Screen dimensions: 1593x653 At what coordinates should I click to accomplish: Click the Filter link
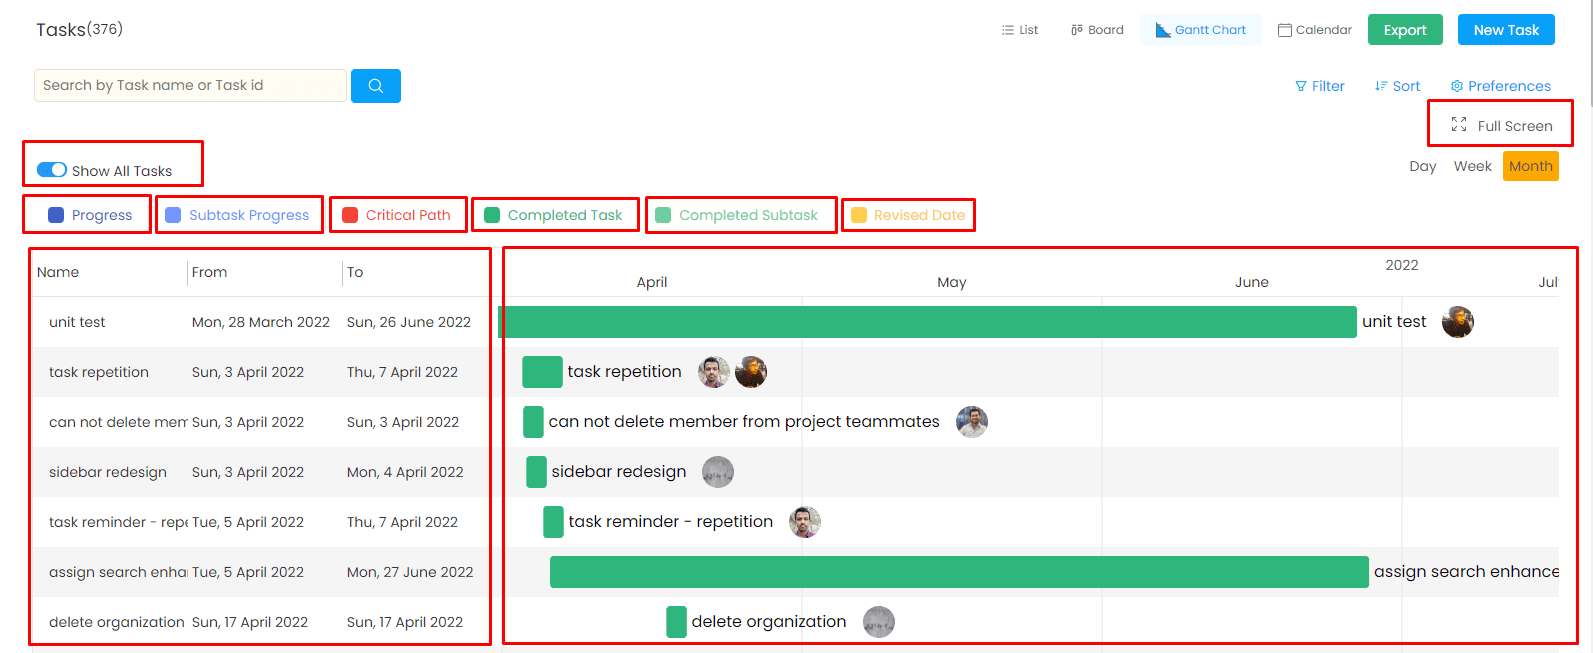click(1320, 86)
